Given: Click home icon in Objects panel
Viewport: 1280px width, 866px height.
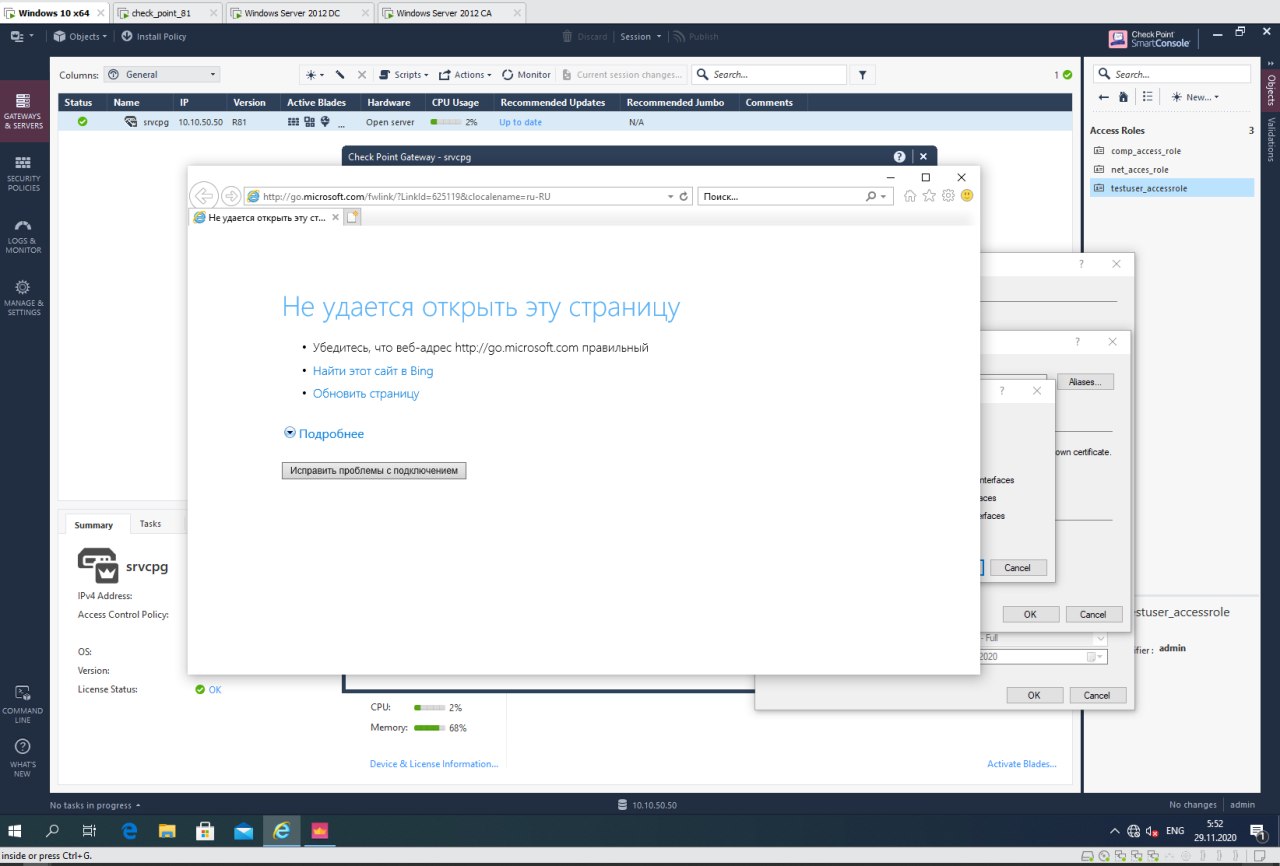Looking at the screenshot, I should pyautogui.click(x=1124, y=97).
